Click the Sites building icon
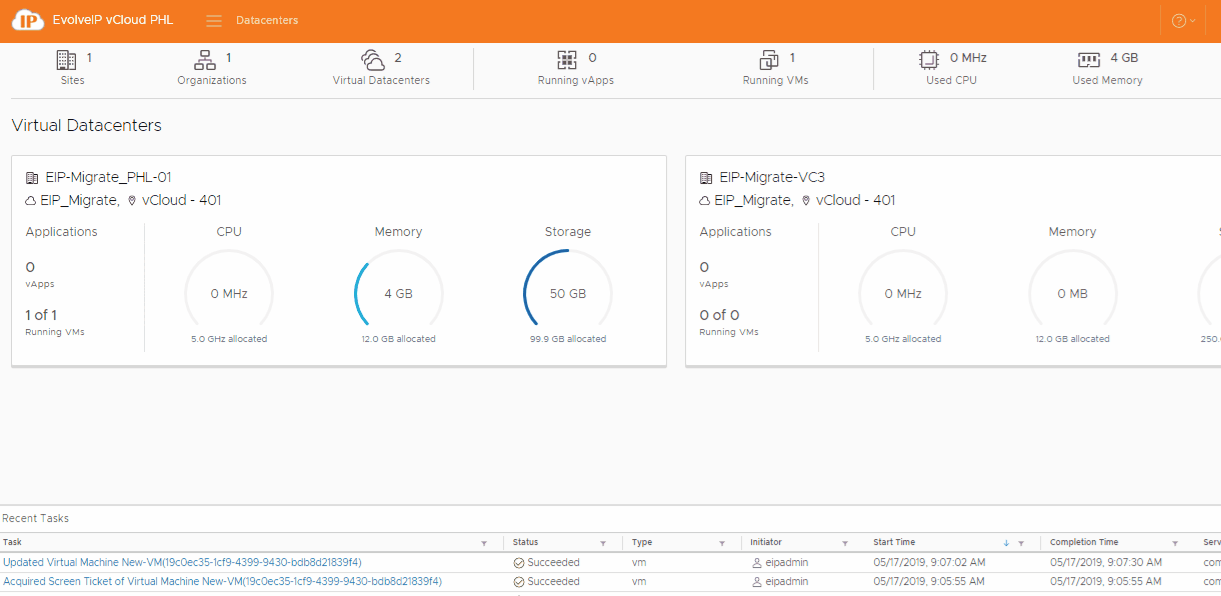This screenshot has width=1221, height=596. coord(66,60)
